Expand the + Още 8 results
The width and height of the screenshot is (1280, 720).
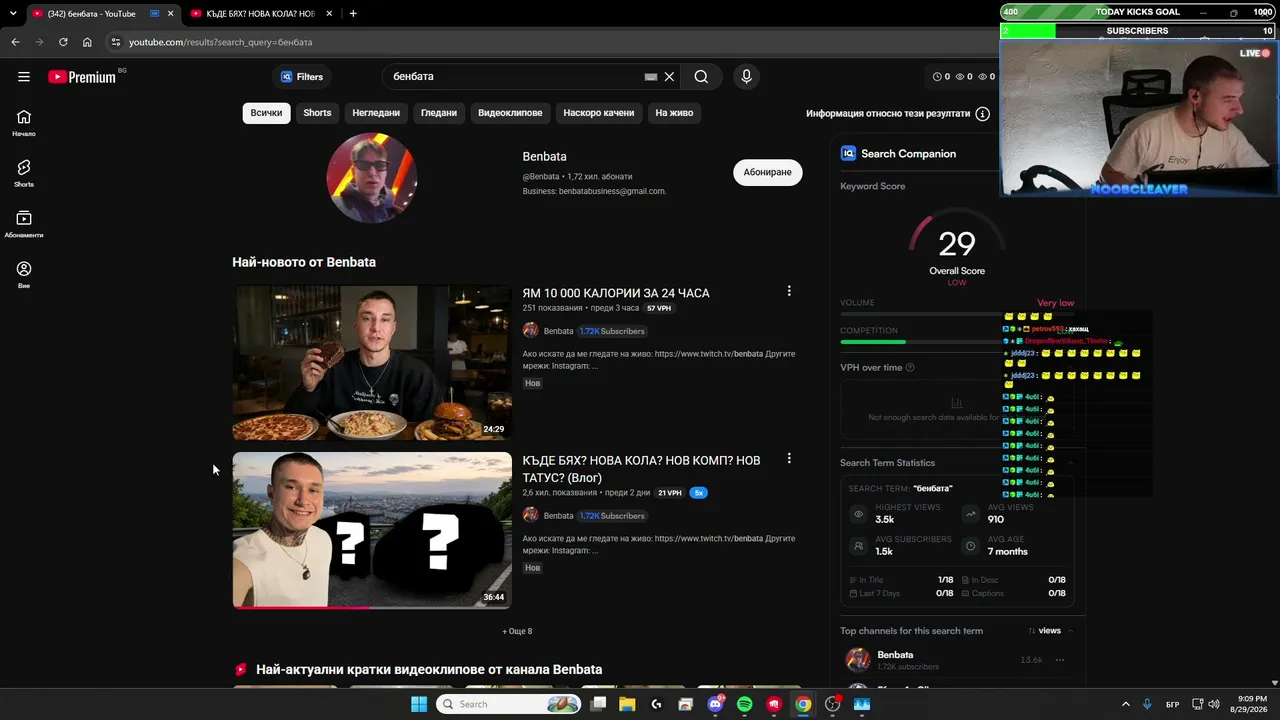(x=517, y=631)
